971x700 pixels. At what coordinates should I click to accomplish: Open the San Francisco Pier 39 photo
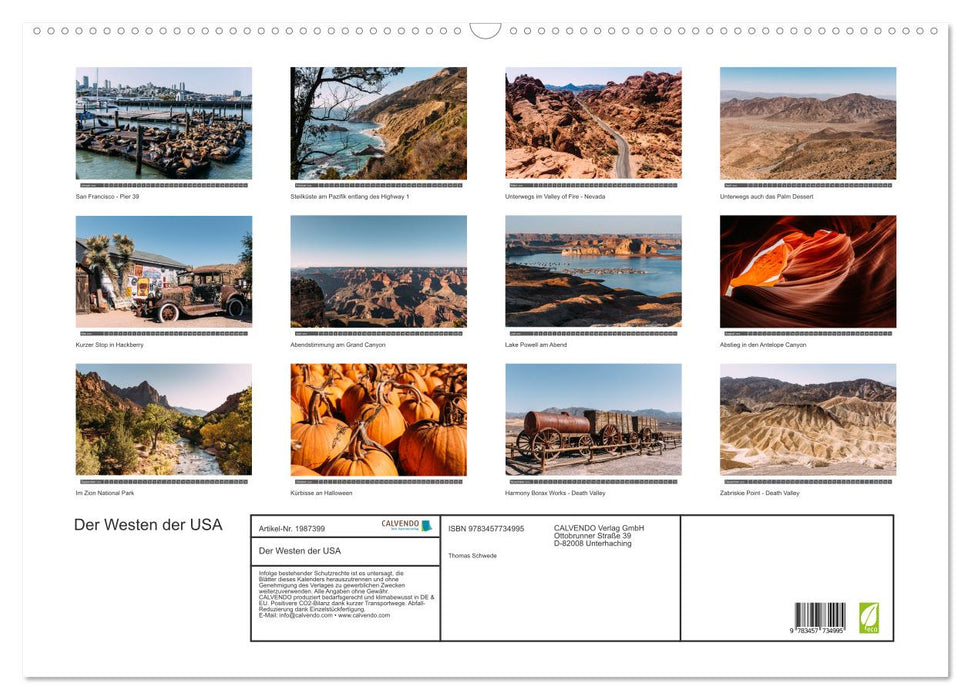coord(164,123)
